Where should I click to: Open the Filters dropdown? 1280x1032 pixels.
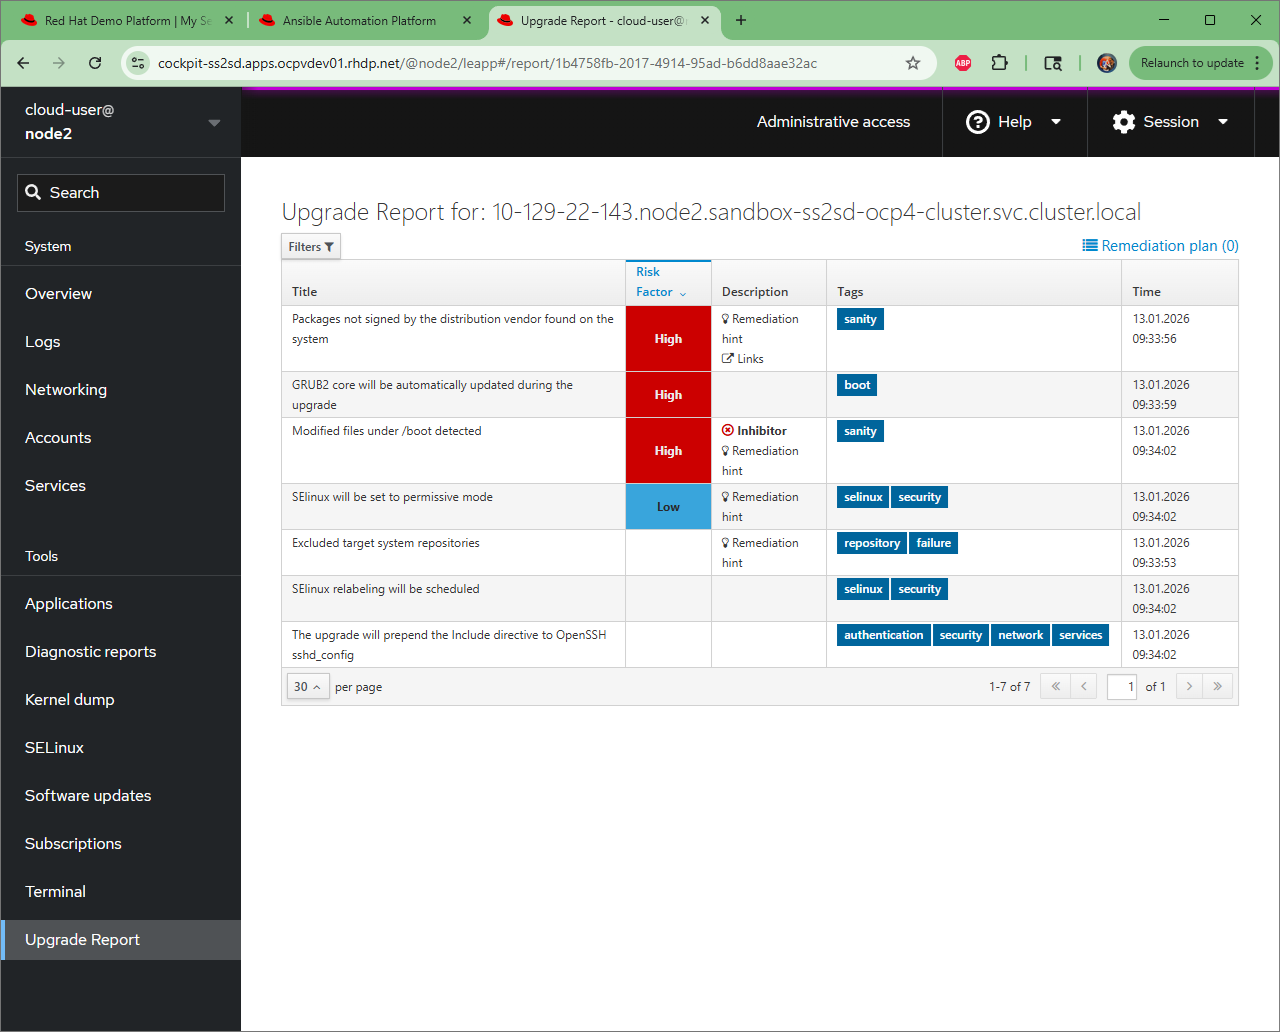pyautogui.click(x=311, y=247)
